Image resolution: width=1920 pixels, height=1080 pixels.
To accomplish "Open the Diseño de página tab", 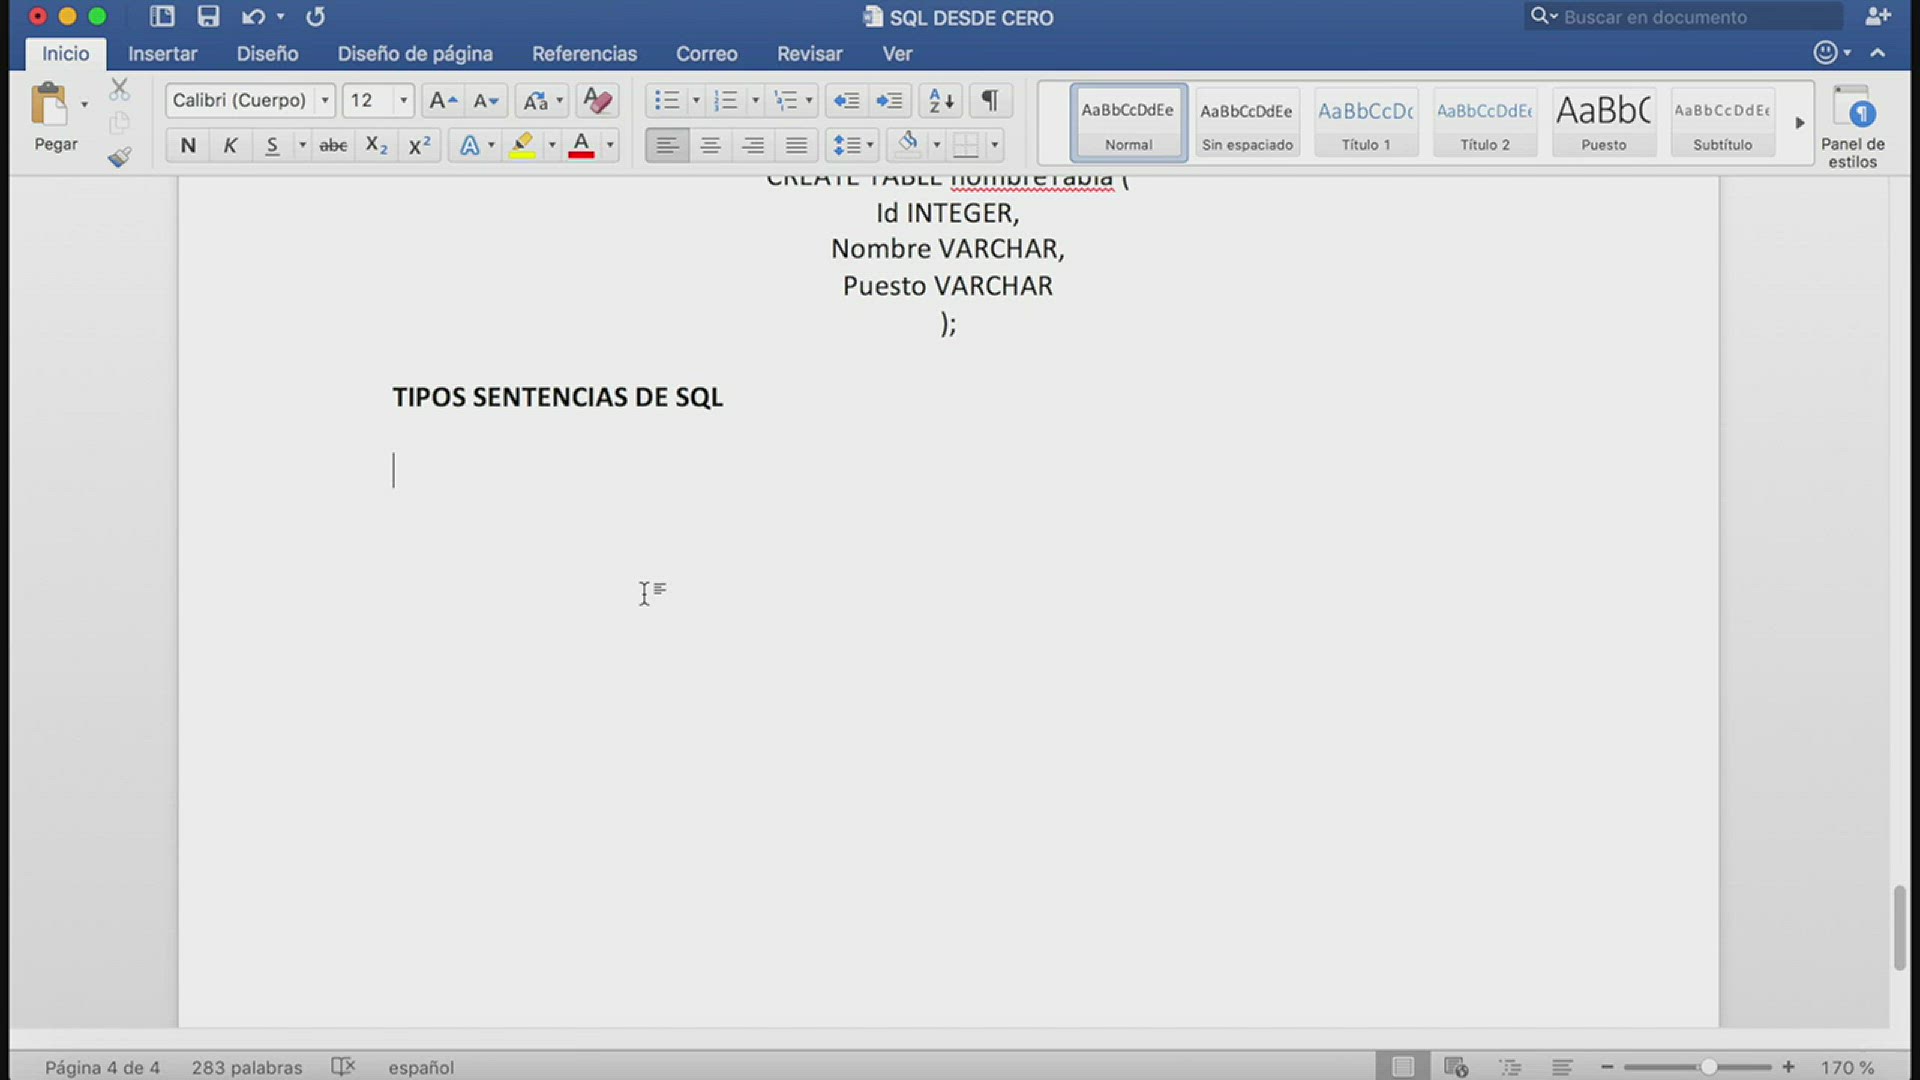I will 415,54.
